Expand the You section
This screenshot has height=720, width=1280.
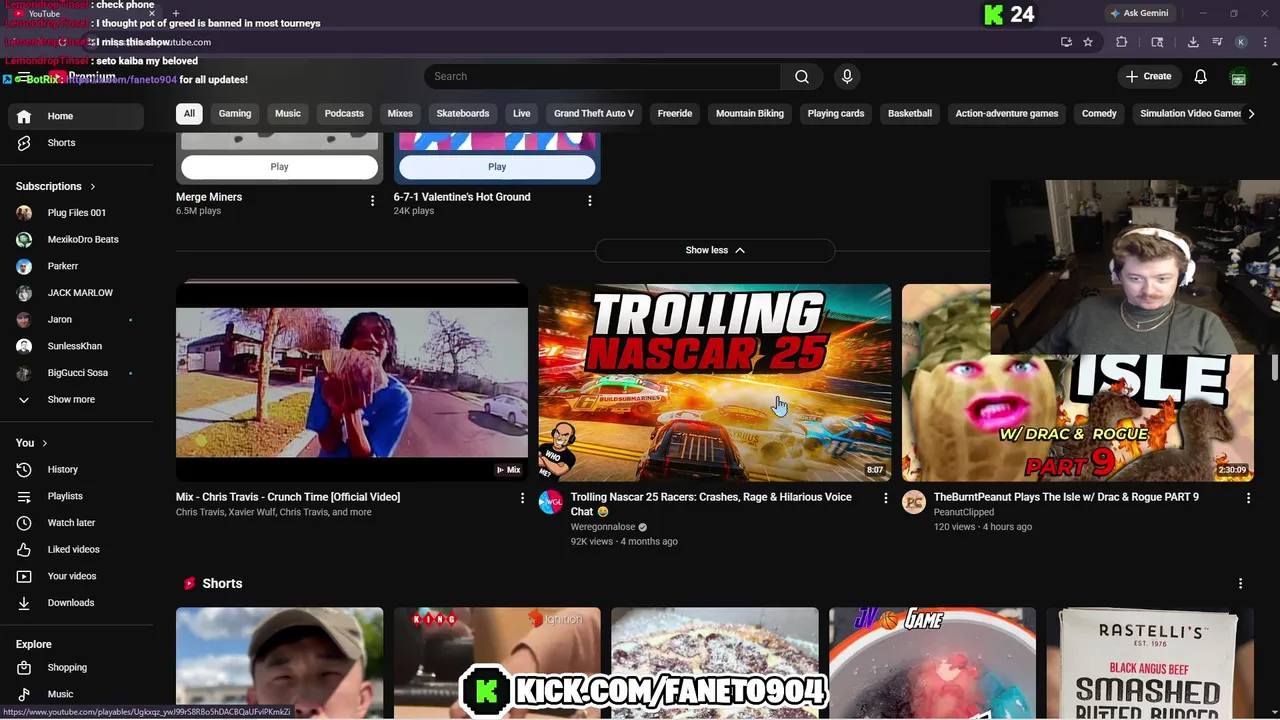(x=32, y=443)
